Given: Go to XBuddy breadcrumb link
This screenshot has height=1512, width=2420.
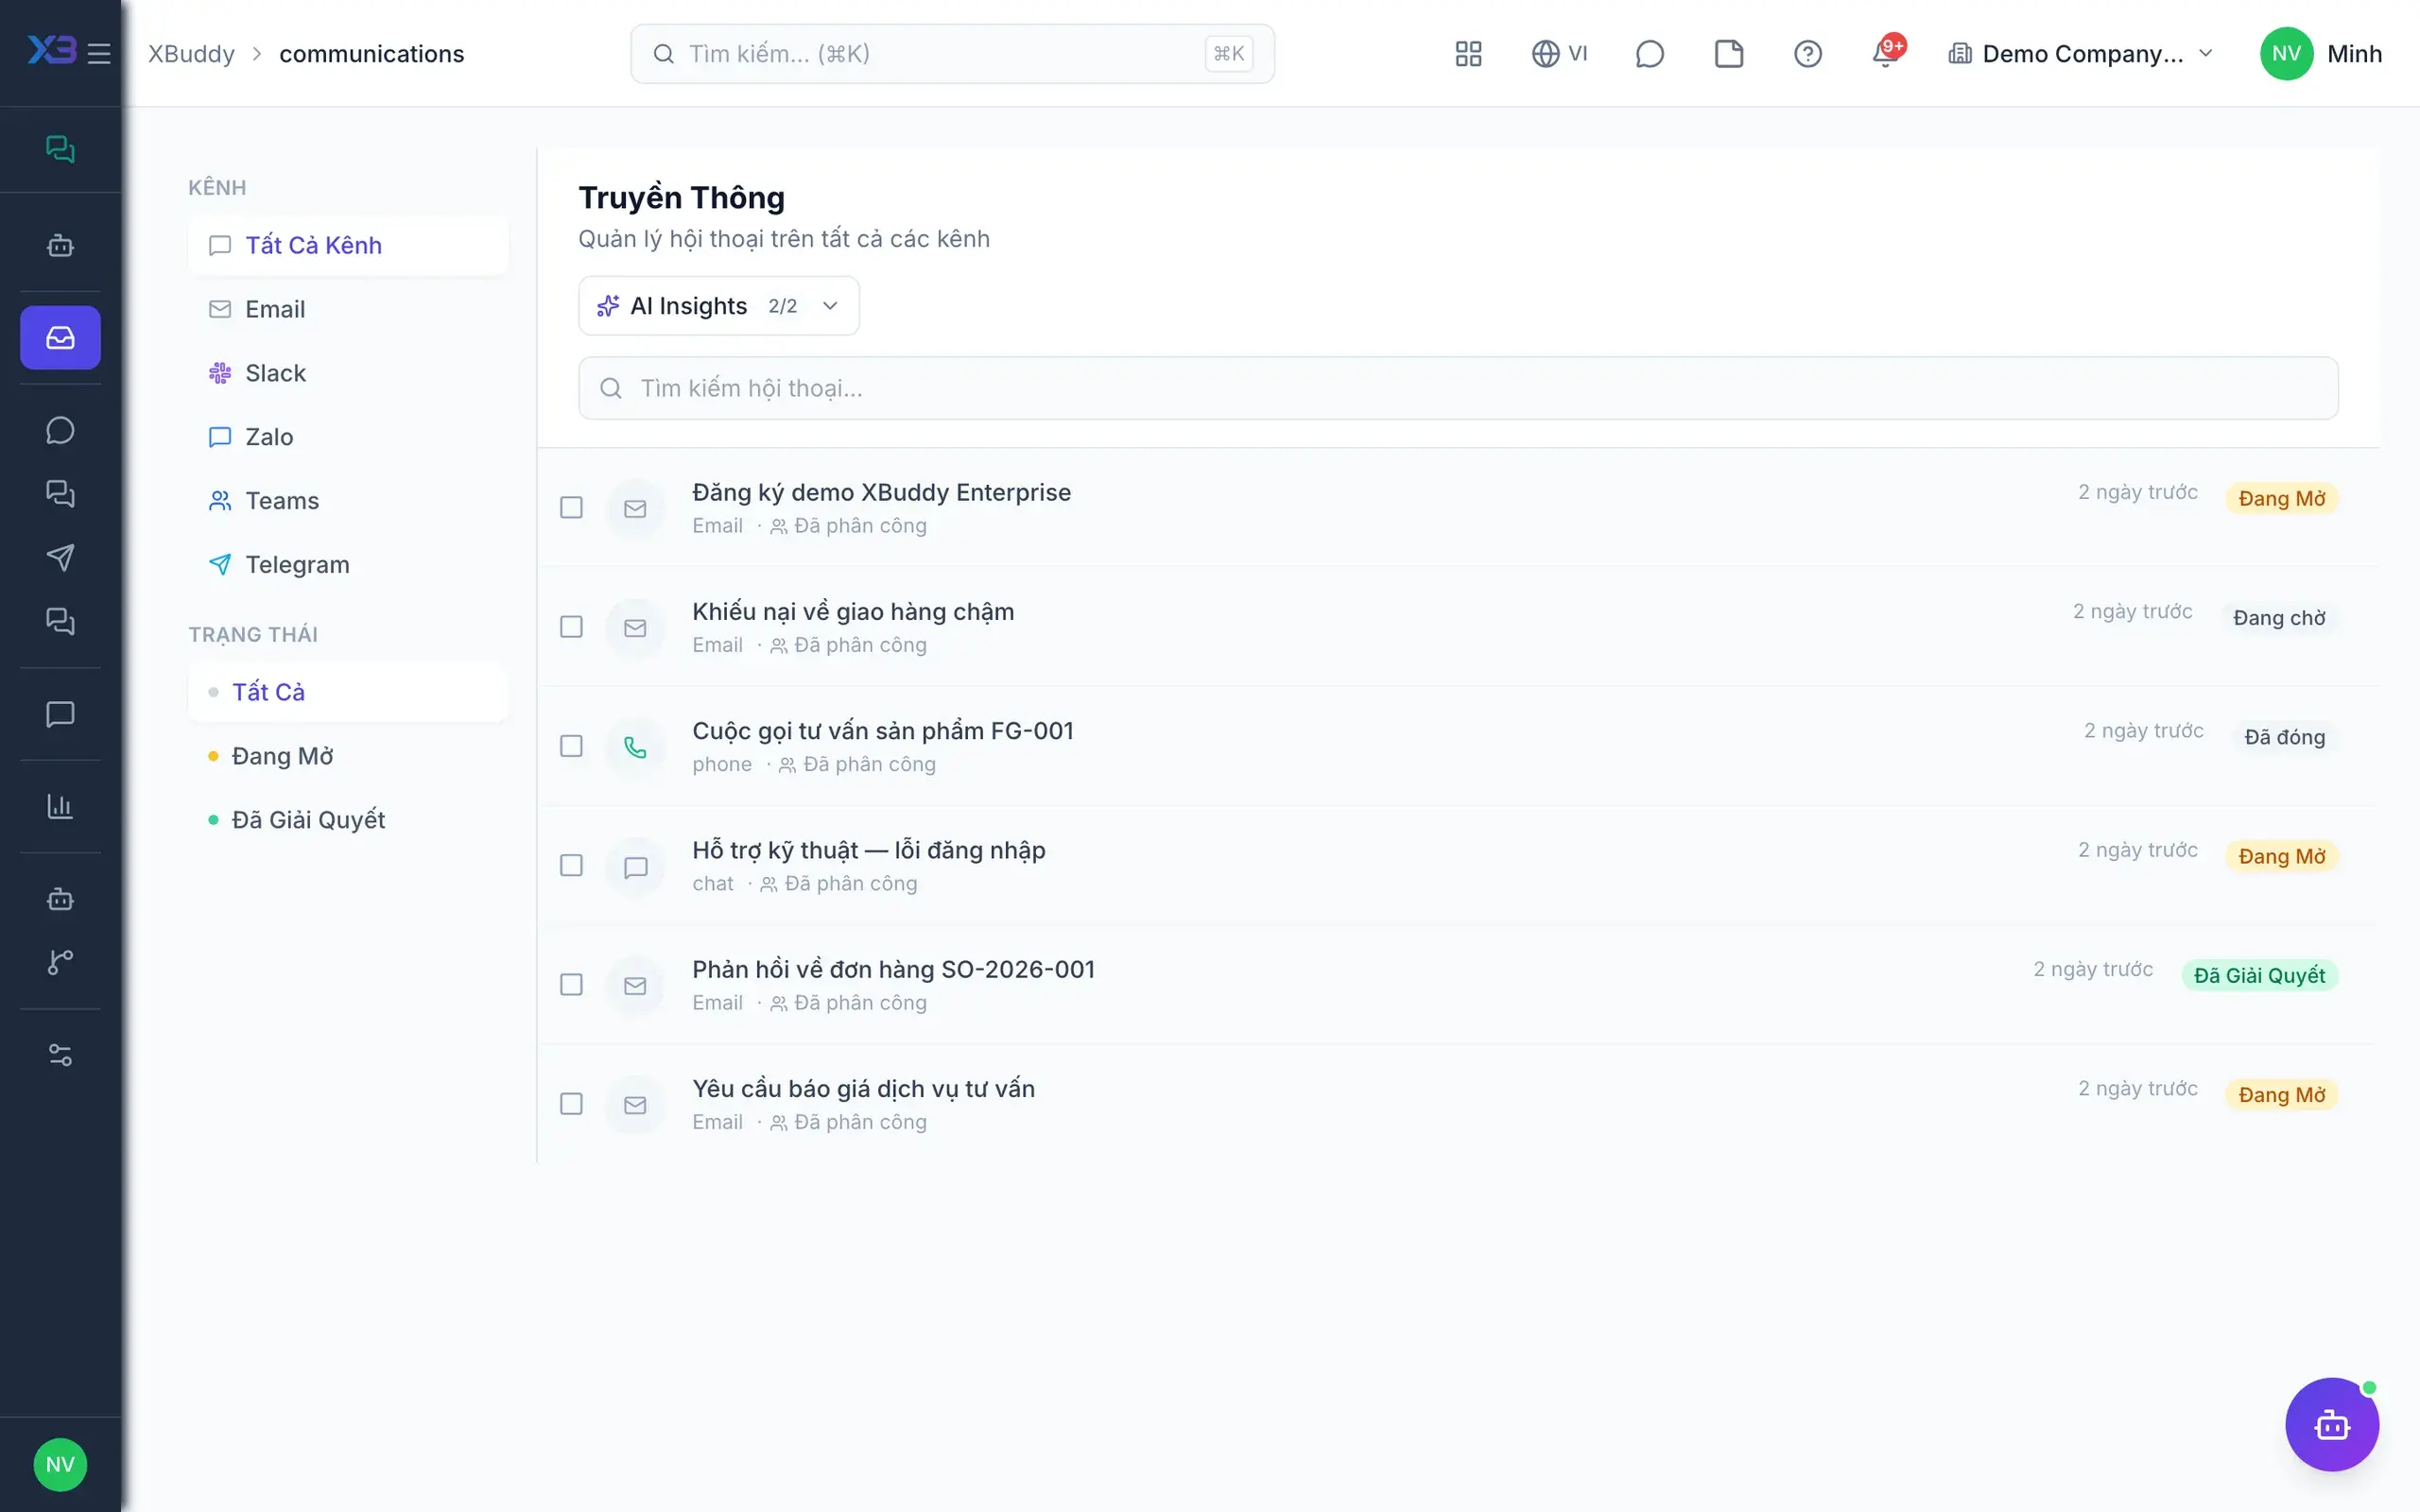Looking at the screenshot, I should click(191, 54).
